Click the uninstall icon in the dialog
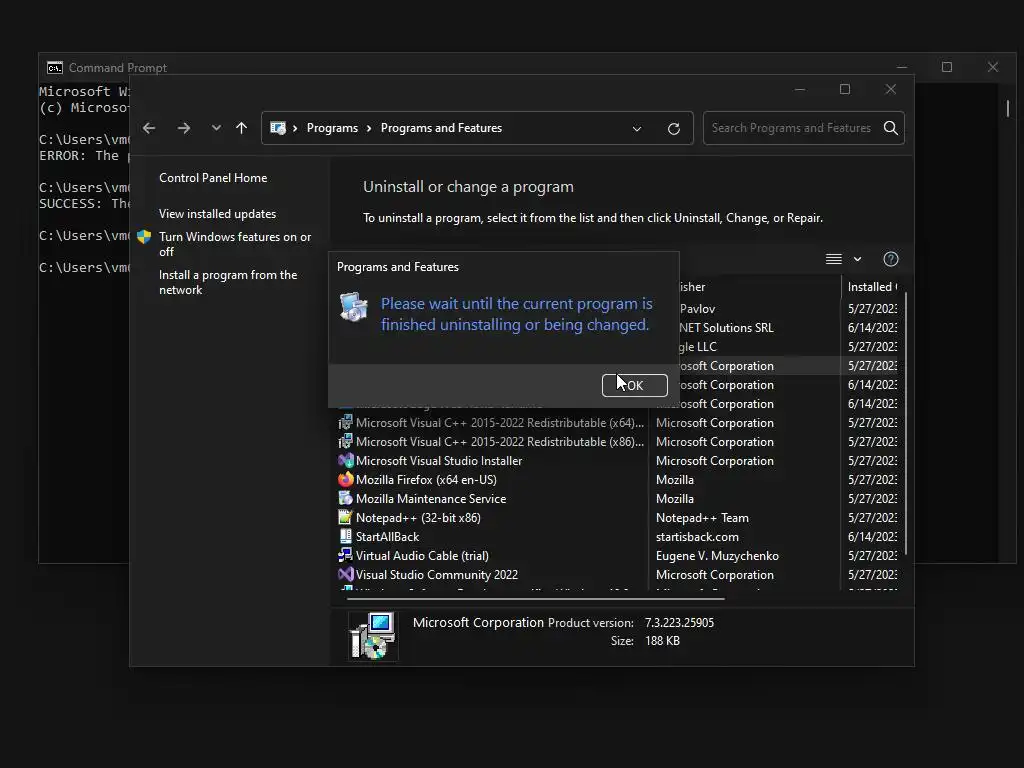 [353, 307]
